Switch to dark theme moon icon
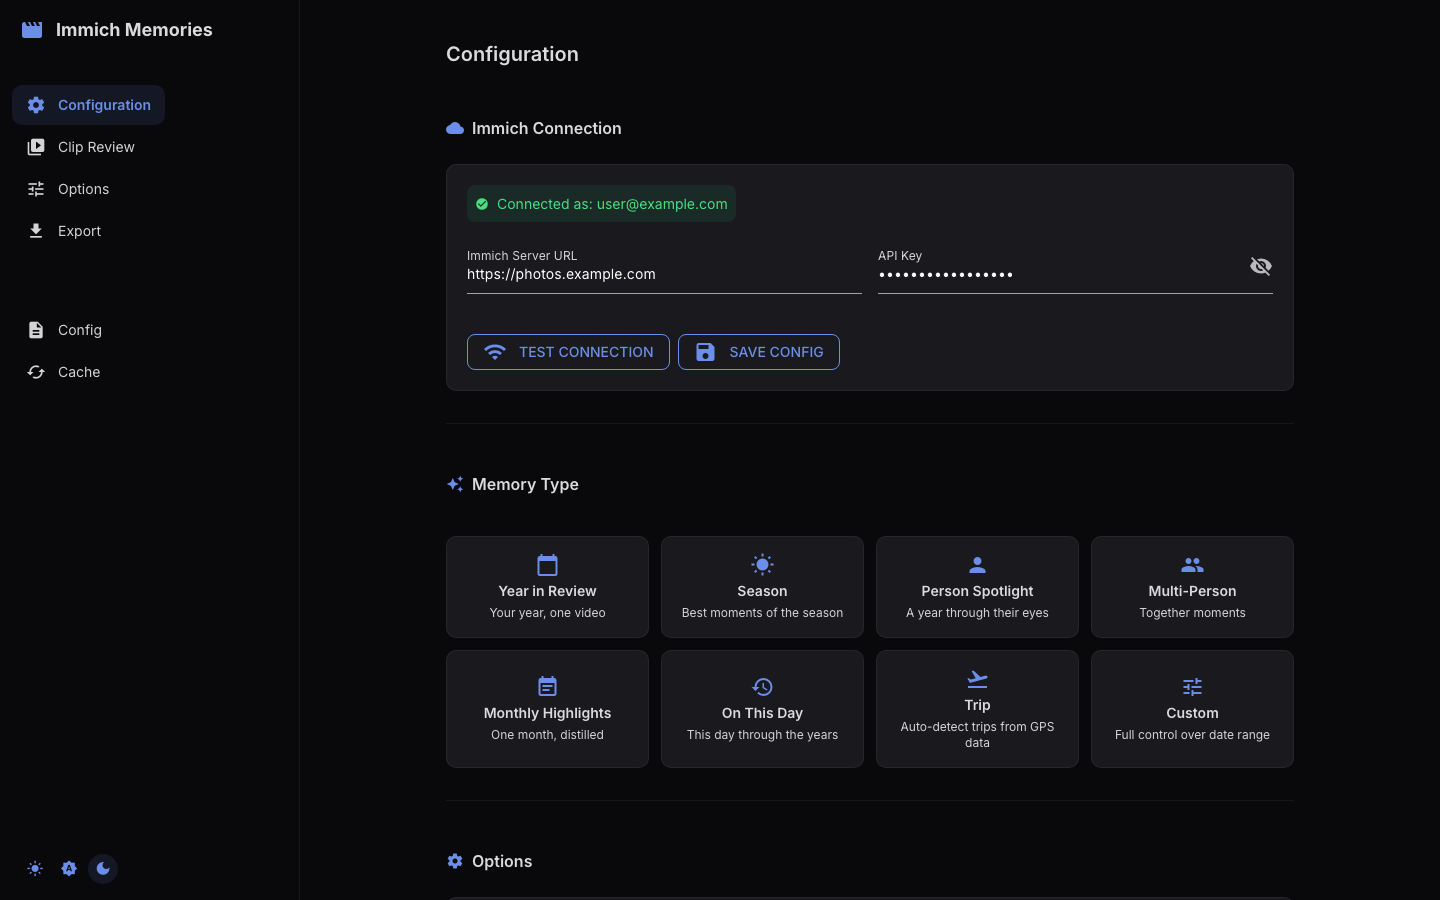1440x900 pixels. pos(103,869)
